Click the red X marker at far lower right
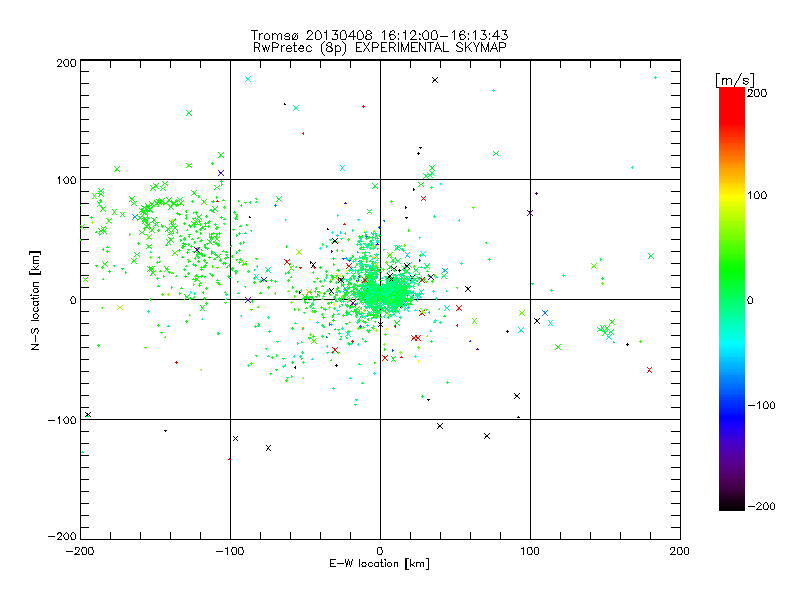 (x=649, y=370)
